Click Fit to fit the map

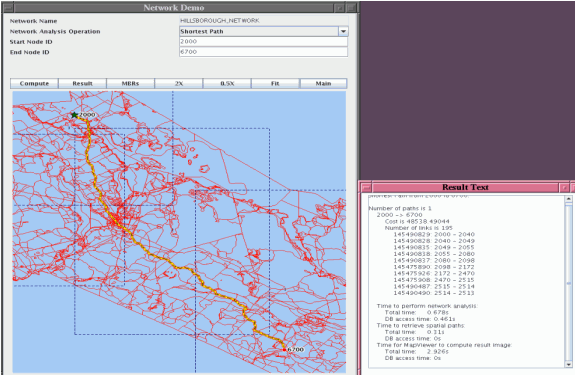(x=275, y=84)
